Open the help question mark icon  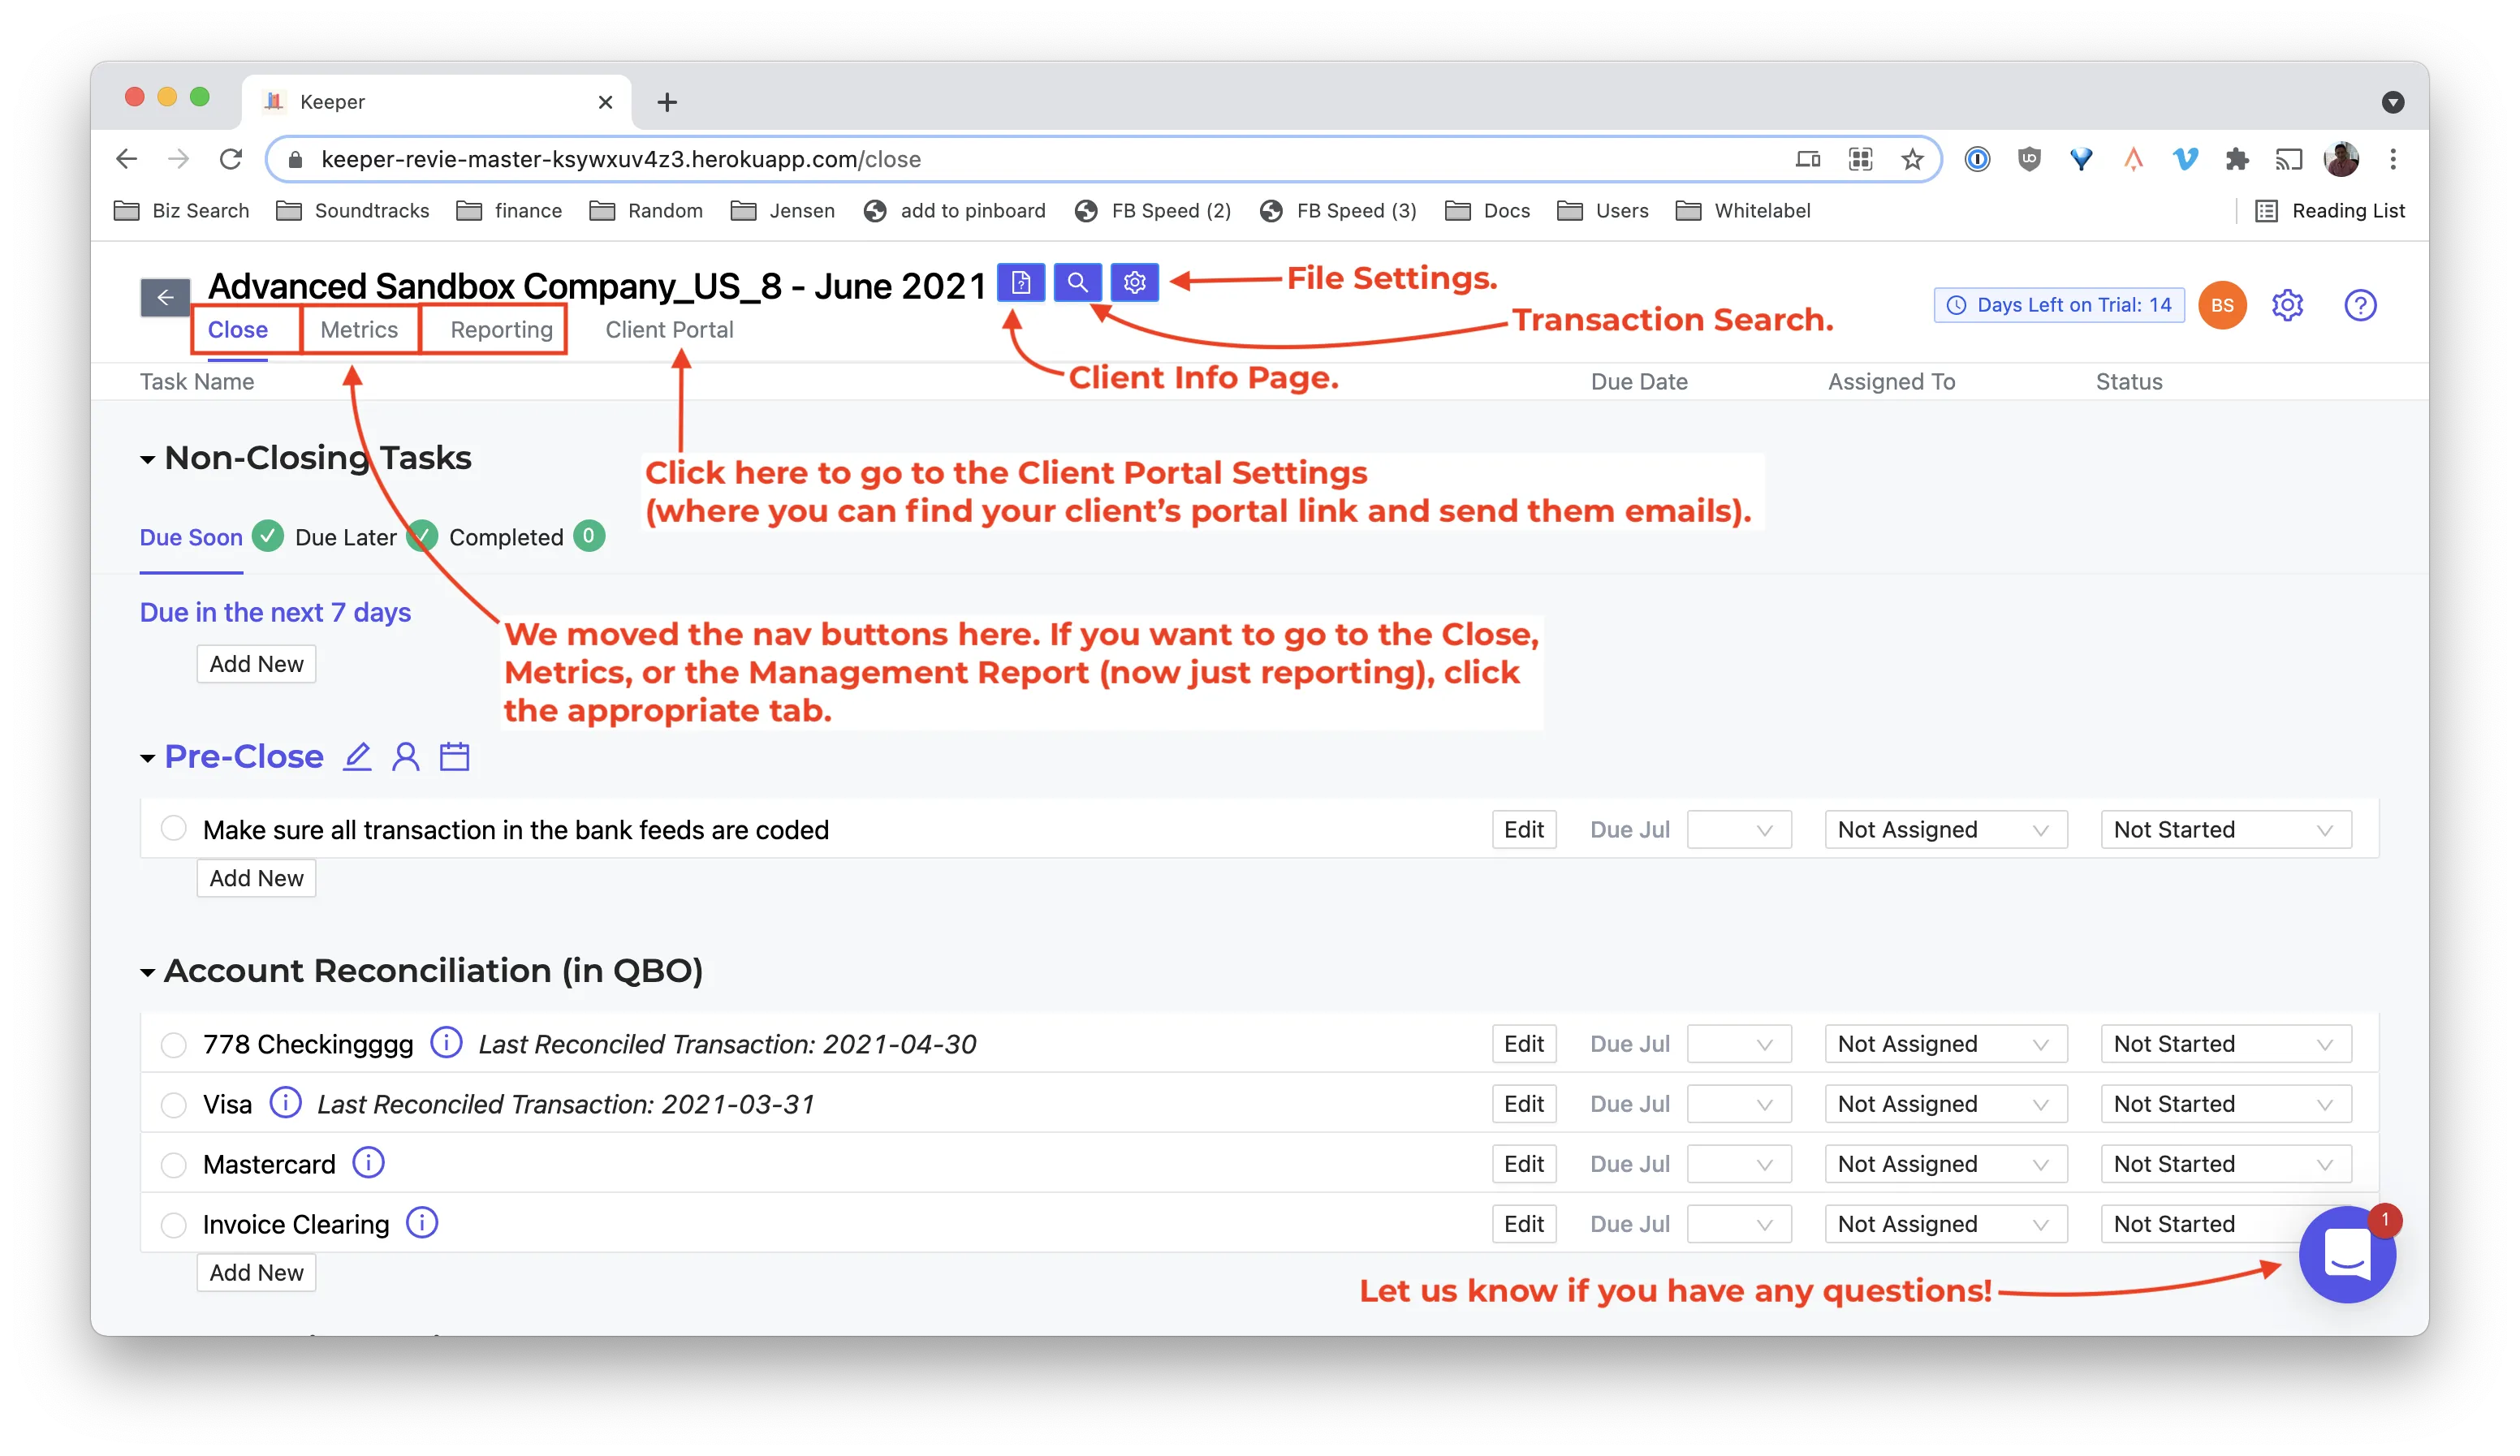[x=2360, y=305]
